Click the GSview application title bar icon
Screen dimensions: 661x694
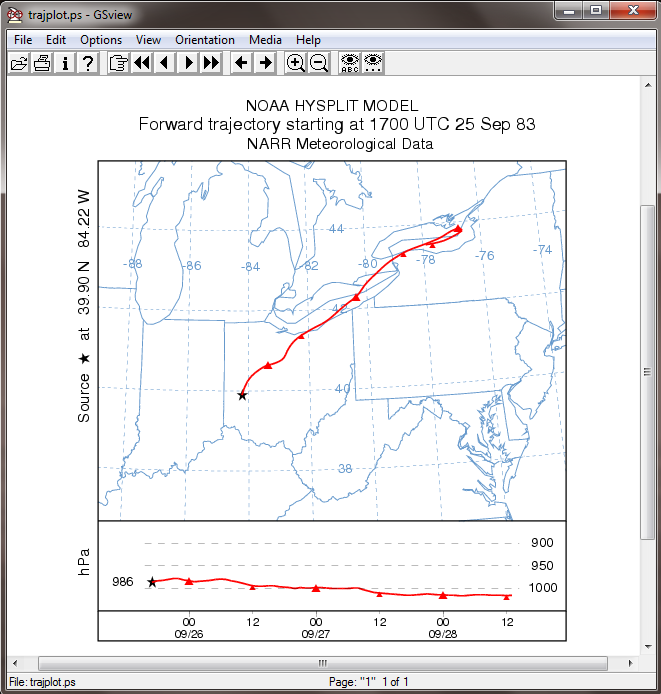pos(14,15)
